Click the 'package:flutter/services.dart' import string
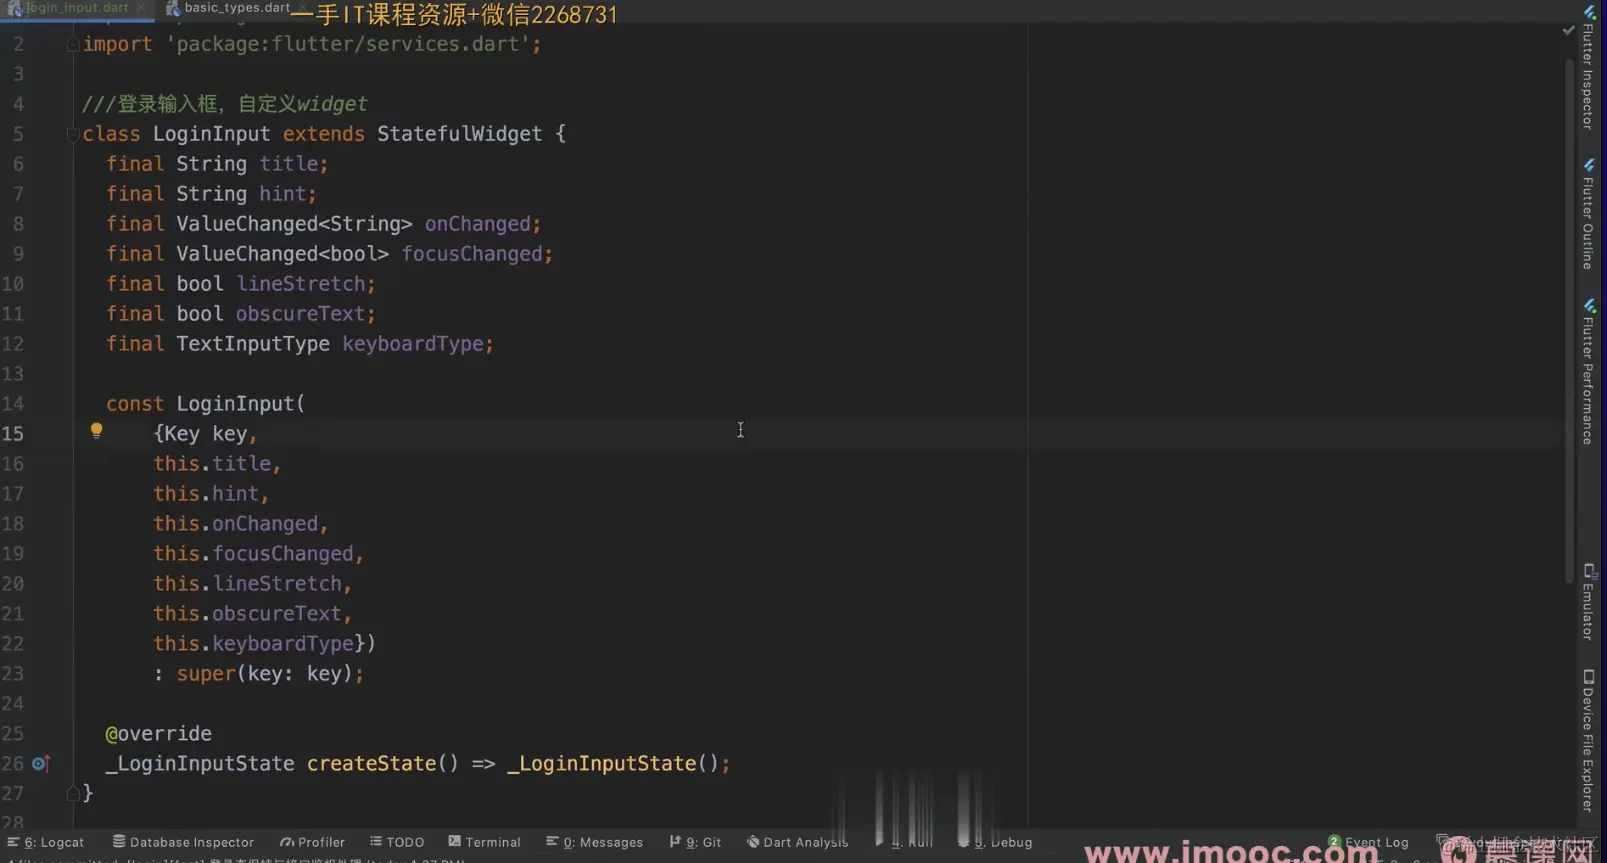This screenshot has width=1607, height=863. [x=348, y=44]
